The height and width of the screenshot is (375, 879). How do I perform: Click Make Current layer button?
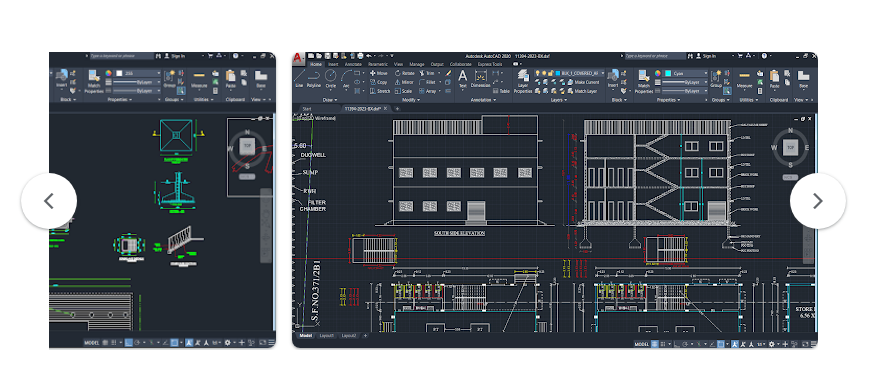pos(584,82)
